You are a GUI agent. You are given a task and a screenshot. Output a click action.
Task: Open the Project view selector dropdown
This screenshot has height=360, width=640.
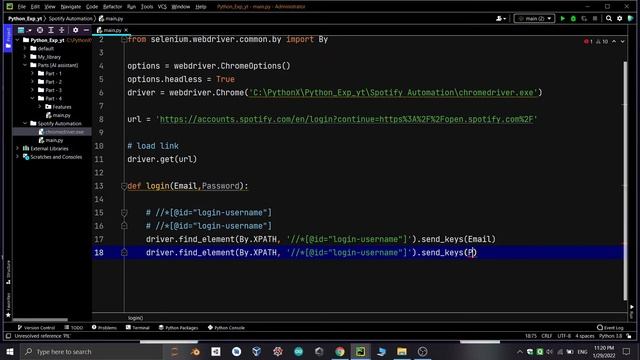(x=24, y=30)
